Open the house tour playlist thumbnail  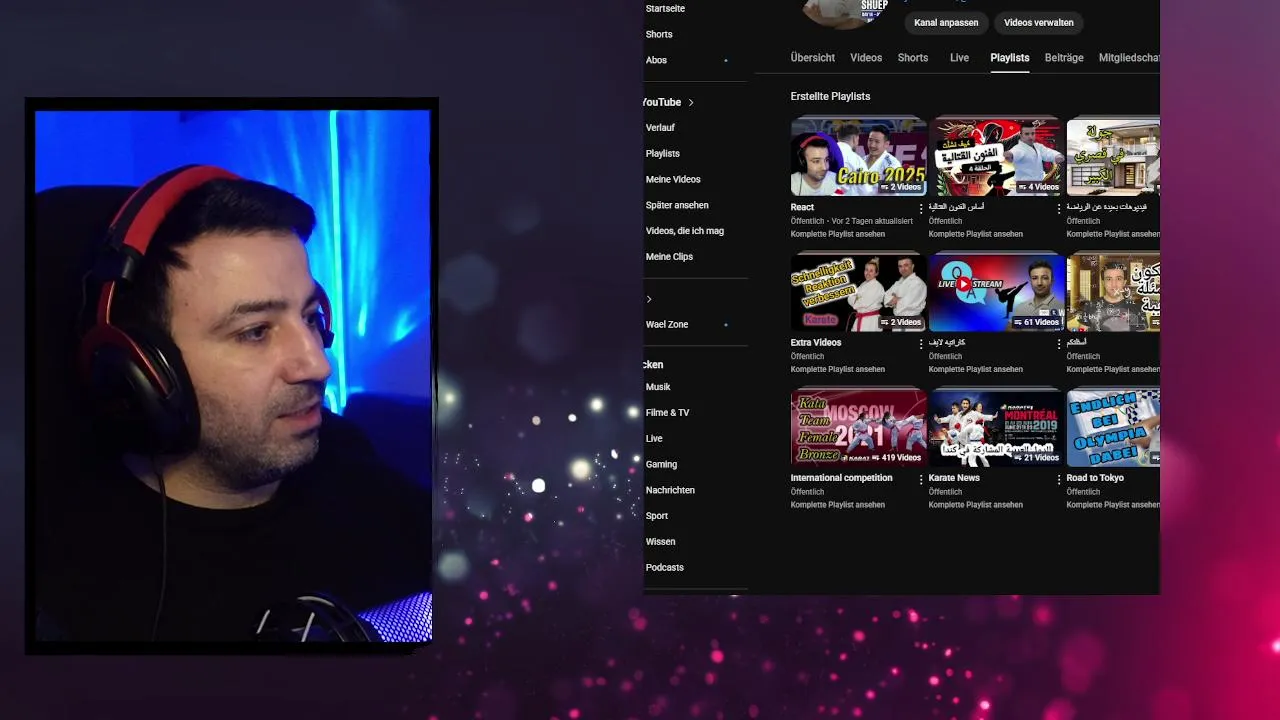(x=1113, y=157)
